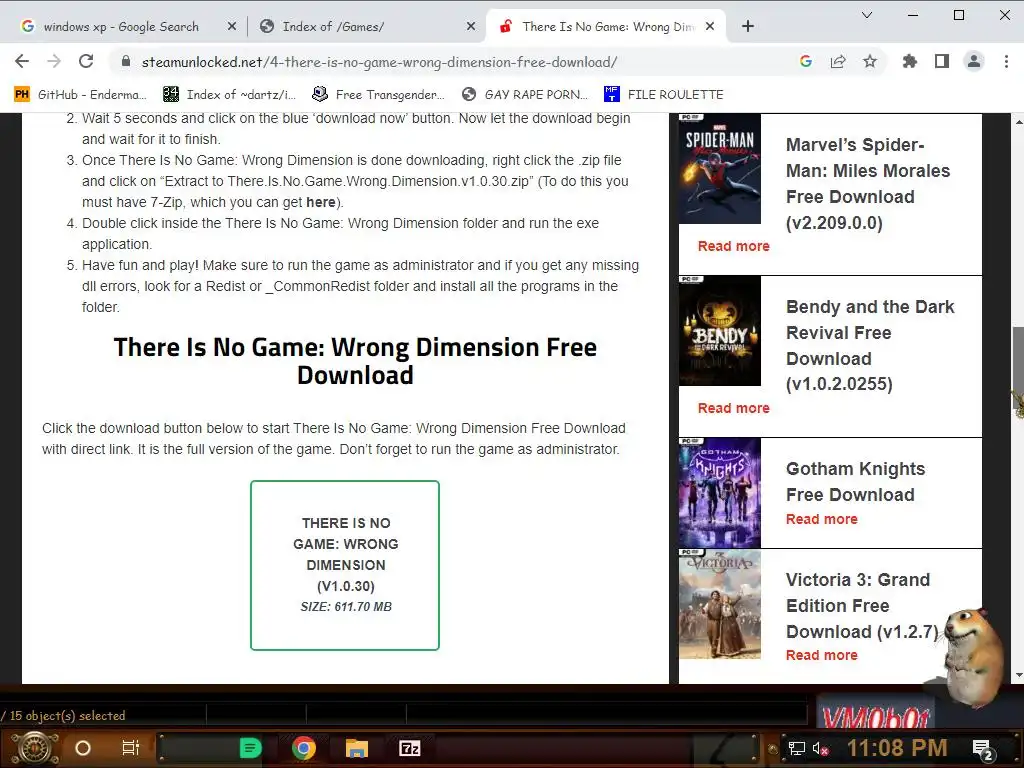1024x768 pixels.
Task: Open Bendy and the Dark Revival title
Action: tap(870, 345)
